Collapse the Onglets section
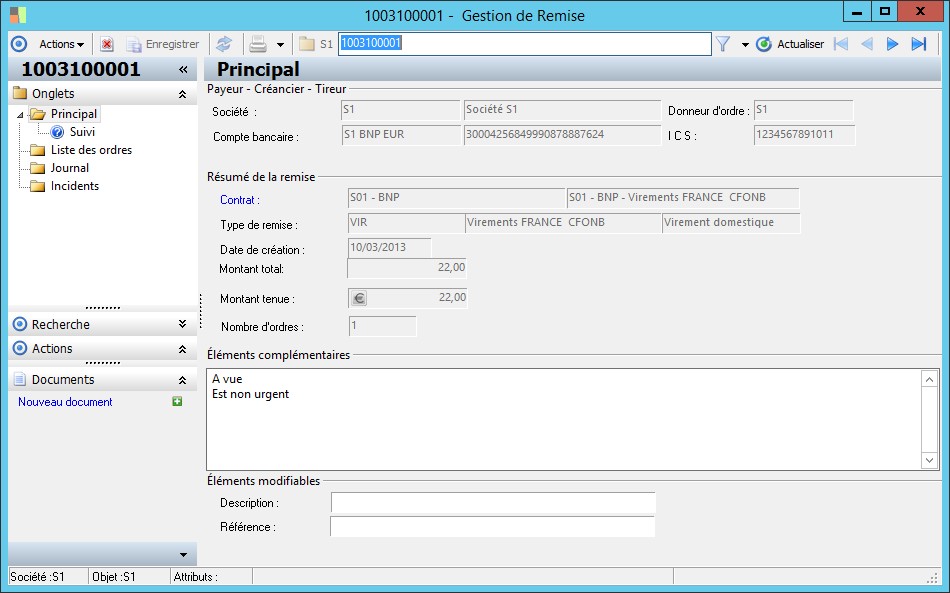 [182, 94]
